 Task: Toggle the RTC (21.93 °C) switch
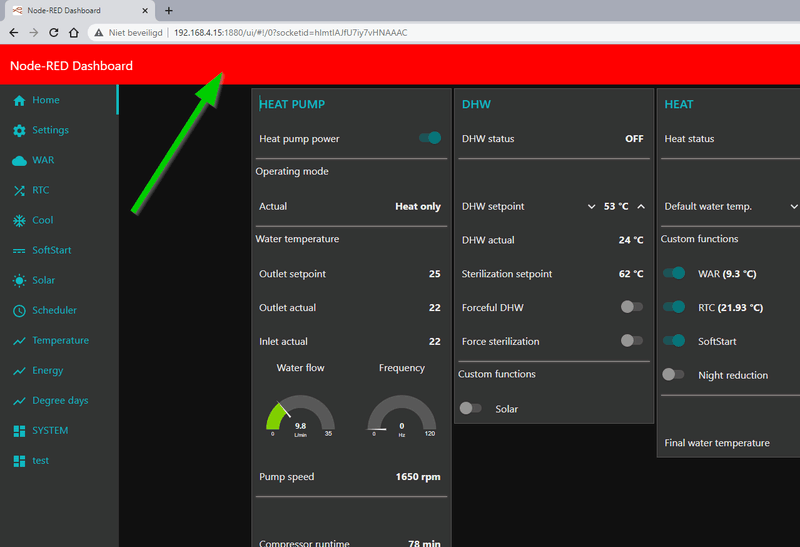(674, 307)
